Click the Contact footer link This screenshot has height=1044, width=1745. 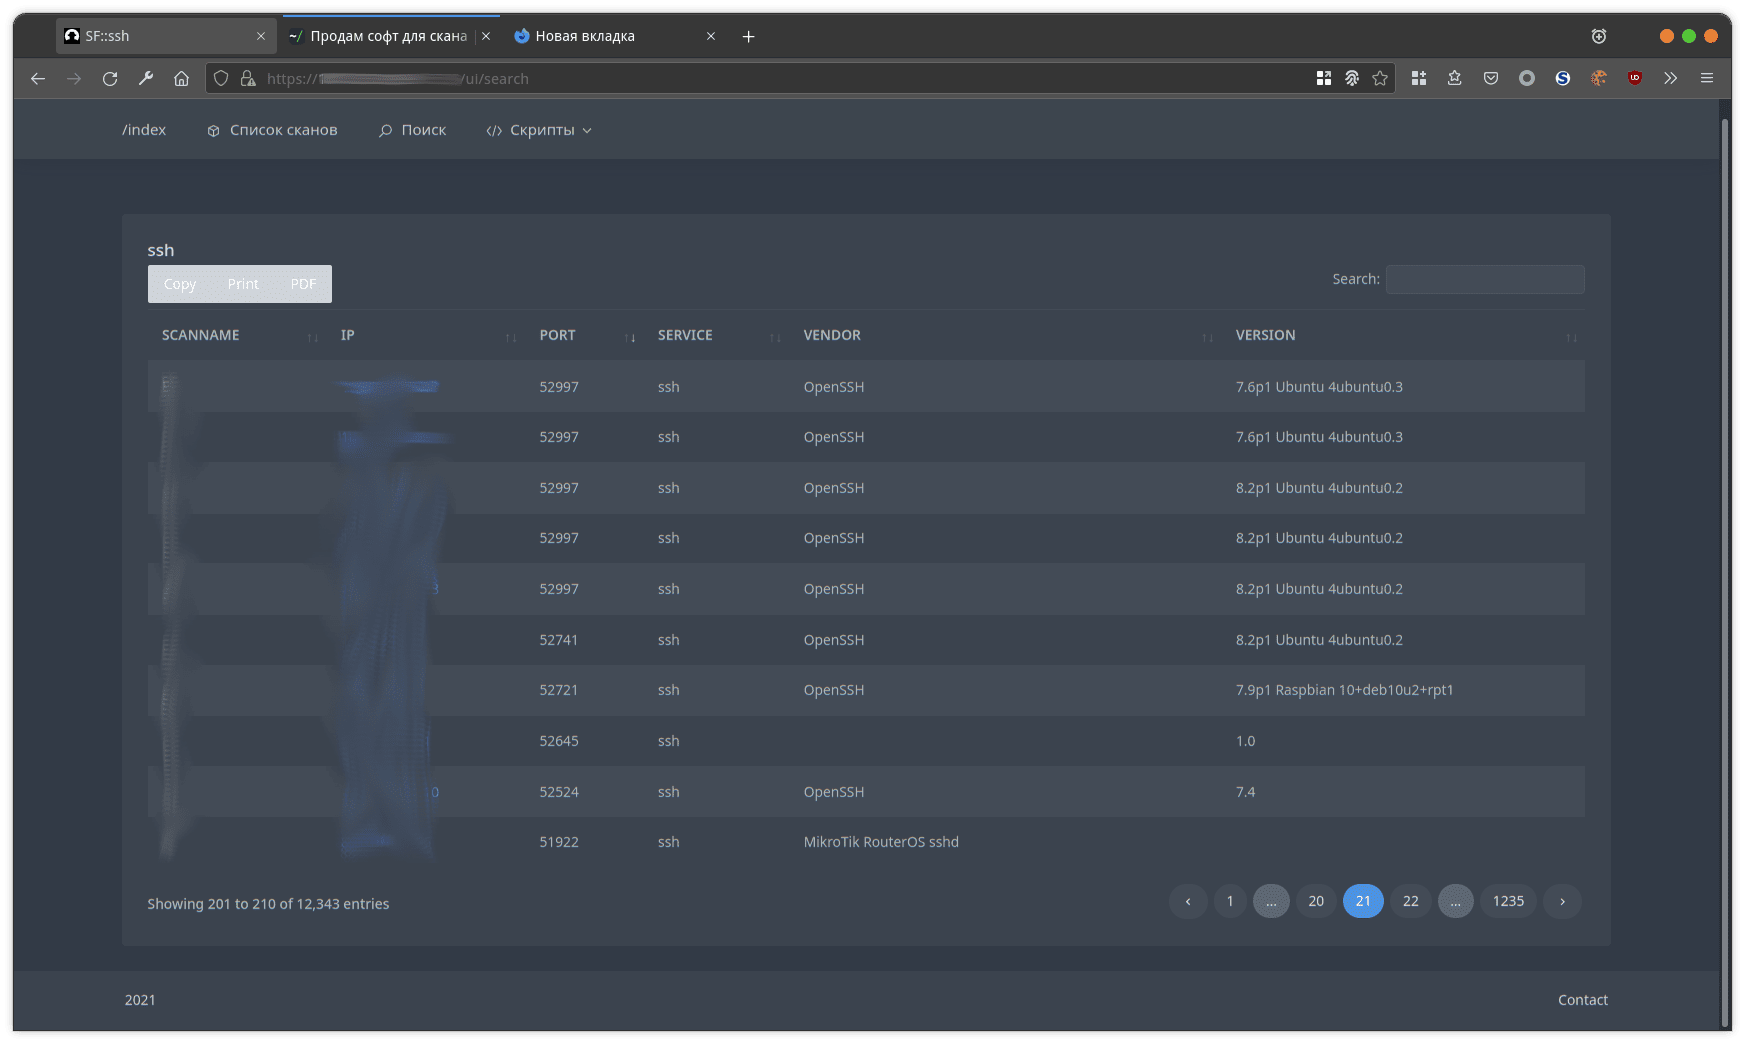[1582, 1000]
